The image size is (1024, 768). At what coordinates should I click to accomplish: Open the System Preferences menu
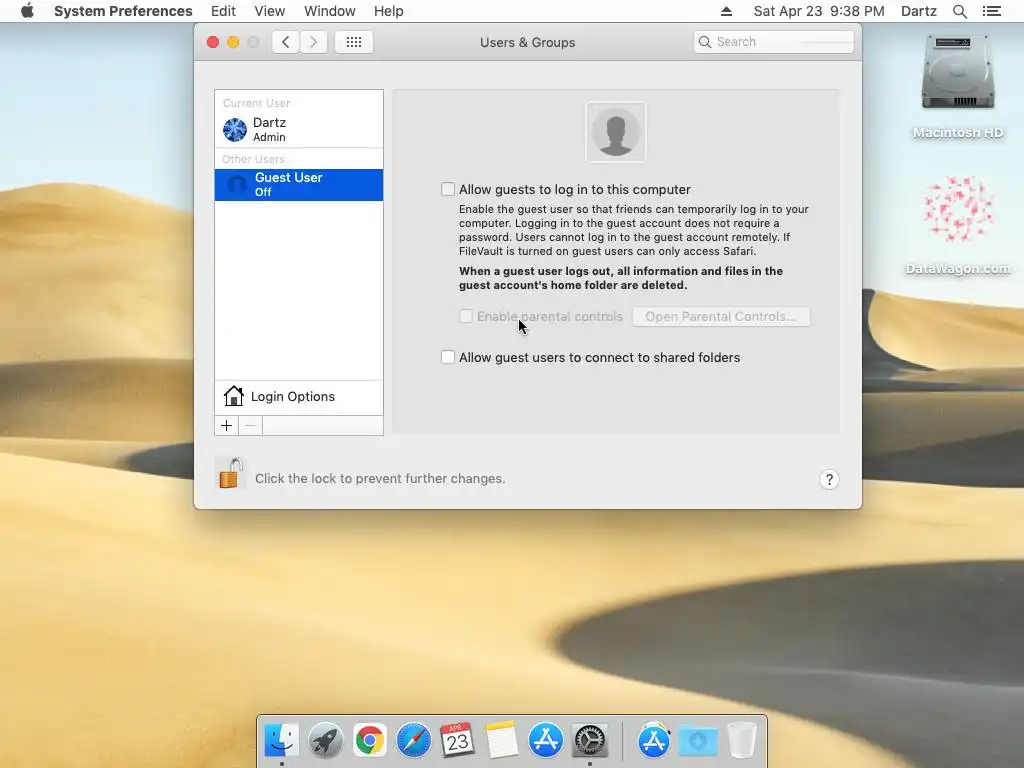[x=123, y=11]
